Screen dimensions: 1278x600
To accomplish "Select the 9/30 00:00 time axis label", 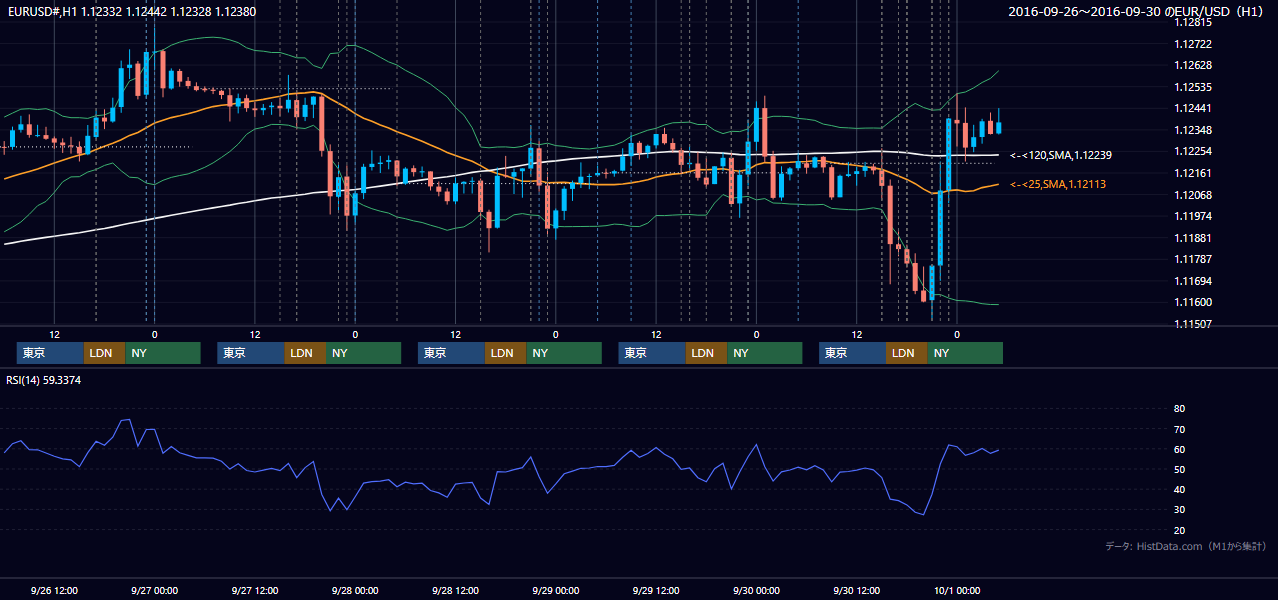I will [x=756, y=591].
